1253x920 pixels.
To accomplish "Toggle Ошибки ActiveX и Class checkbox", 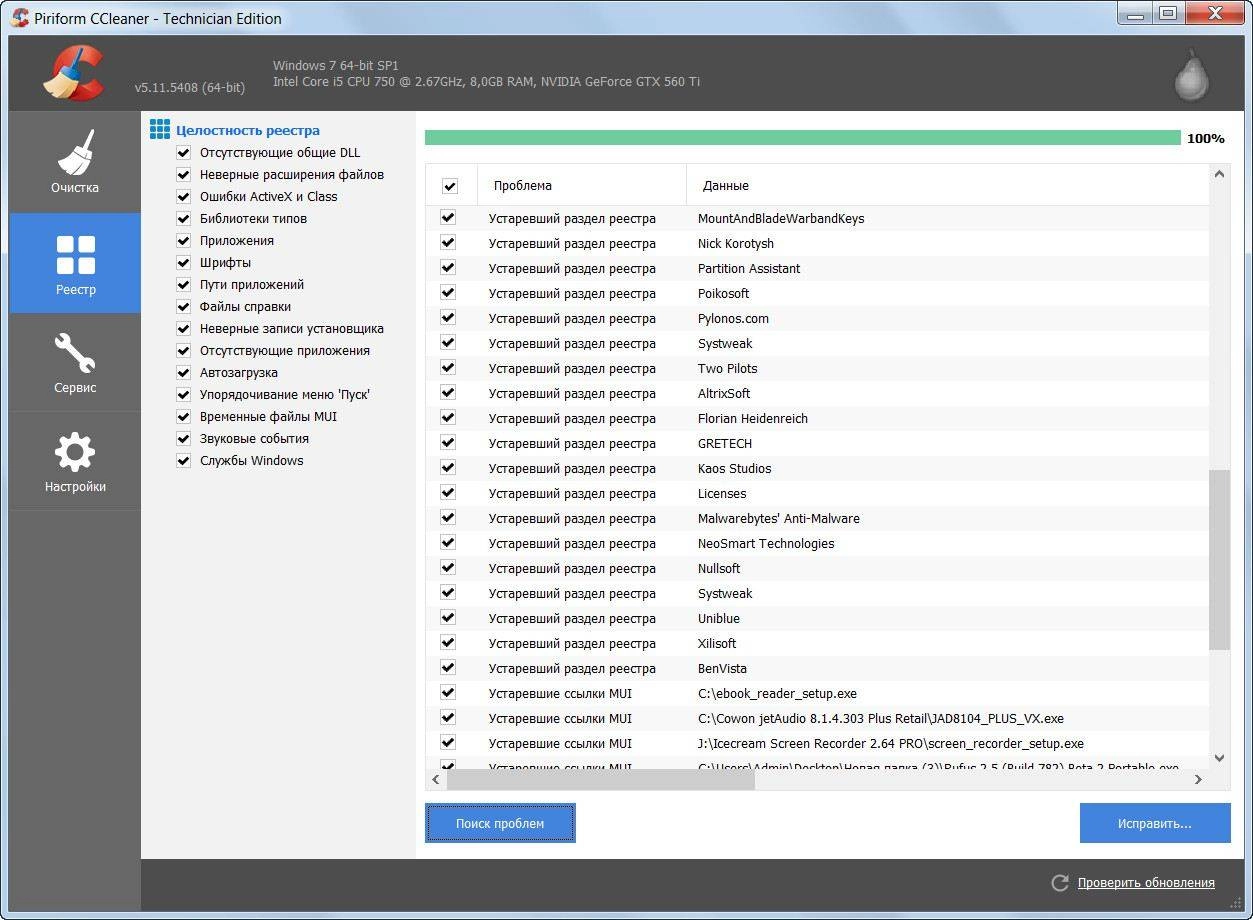I will (183, 197).
